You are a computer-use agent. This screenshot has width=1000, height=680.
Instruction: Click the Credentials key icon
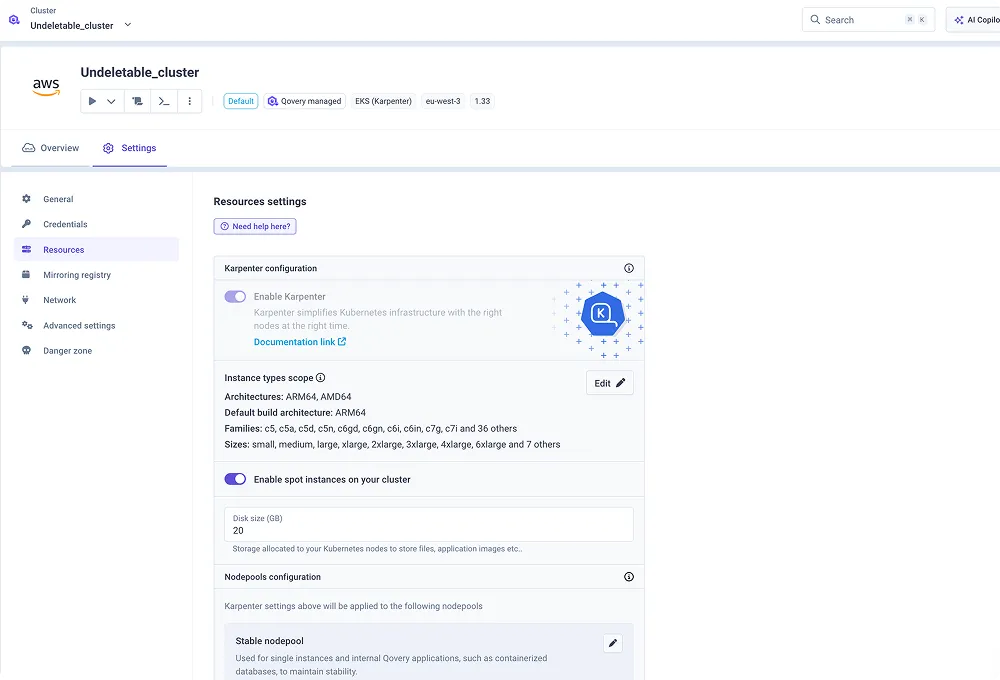click(x=26, y=224)
